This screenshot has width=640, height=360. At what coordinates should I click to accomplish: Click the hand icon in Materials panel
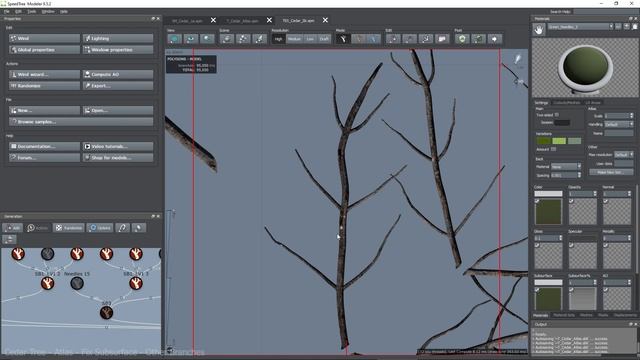(539, 29)
